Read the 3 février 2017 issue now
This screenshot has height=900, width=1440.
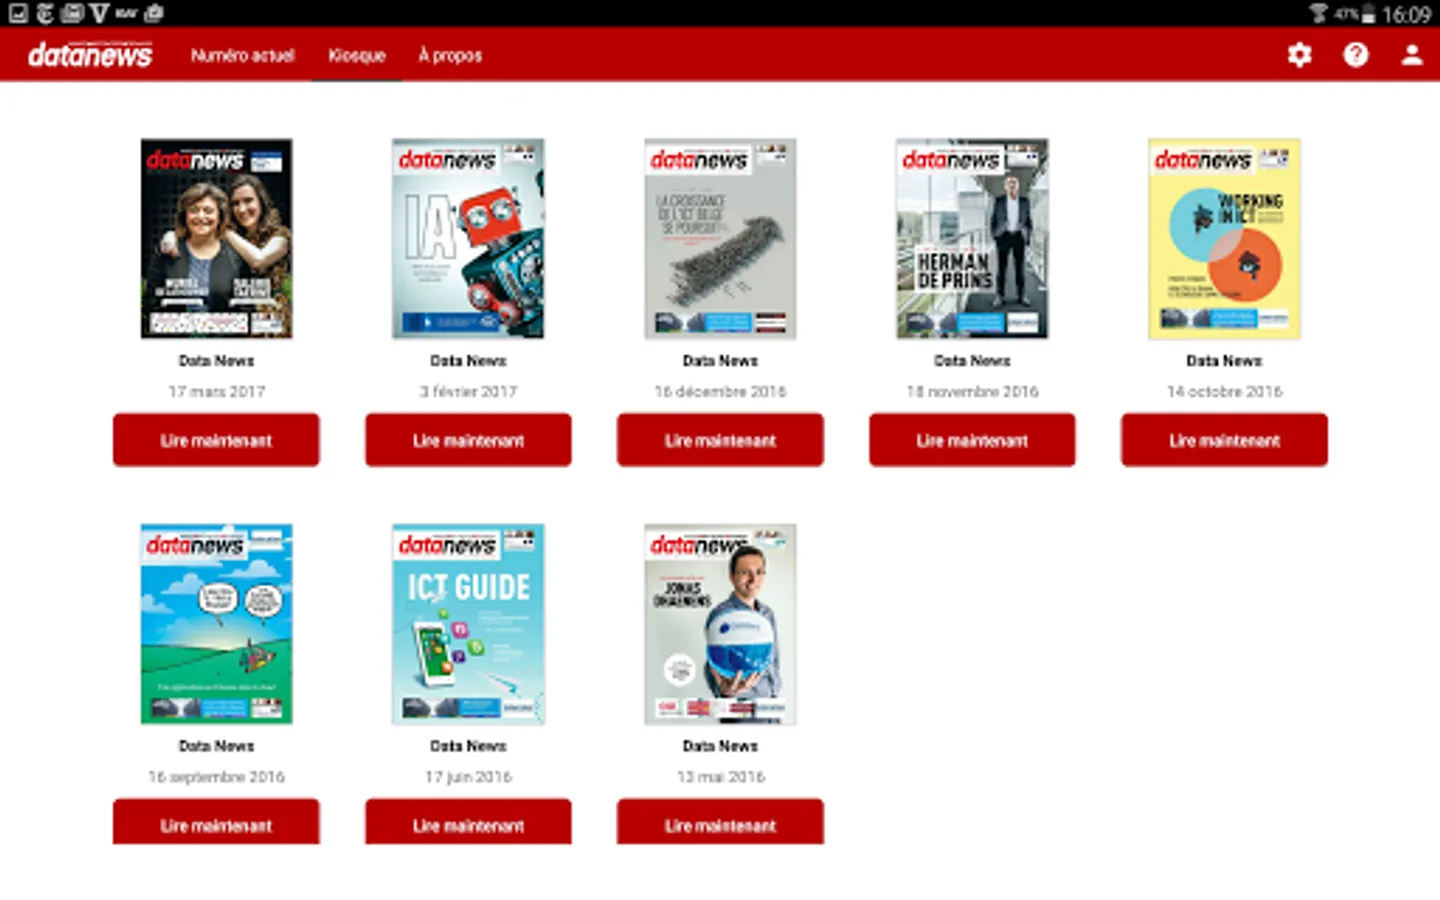pyautogui.click(x=468, y=440)
